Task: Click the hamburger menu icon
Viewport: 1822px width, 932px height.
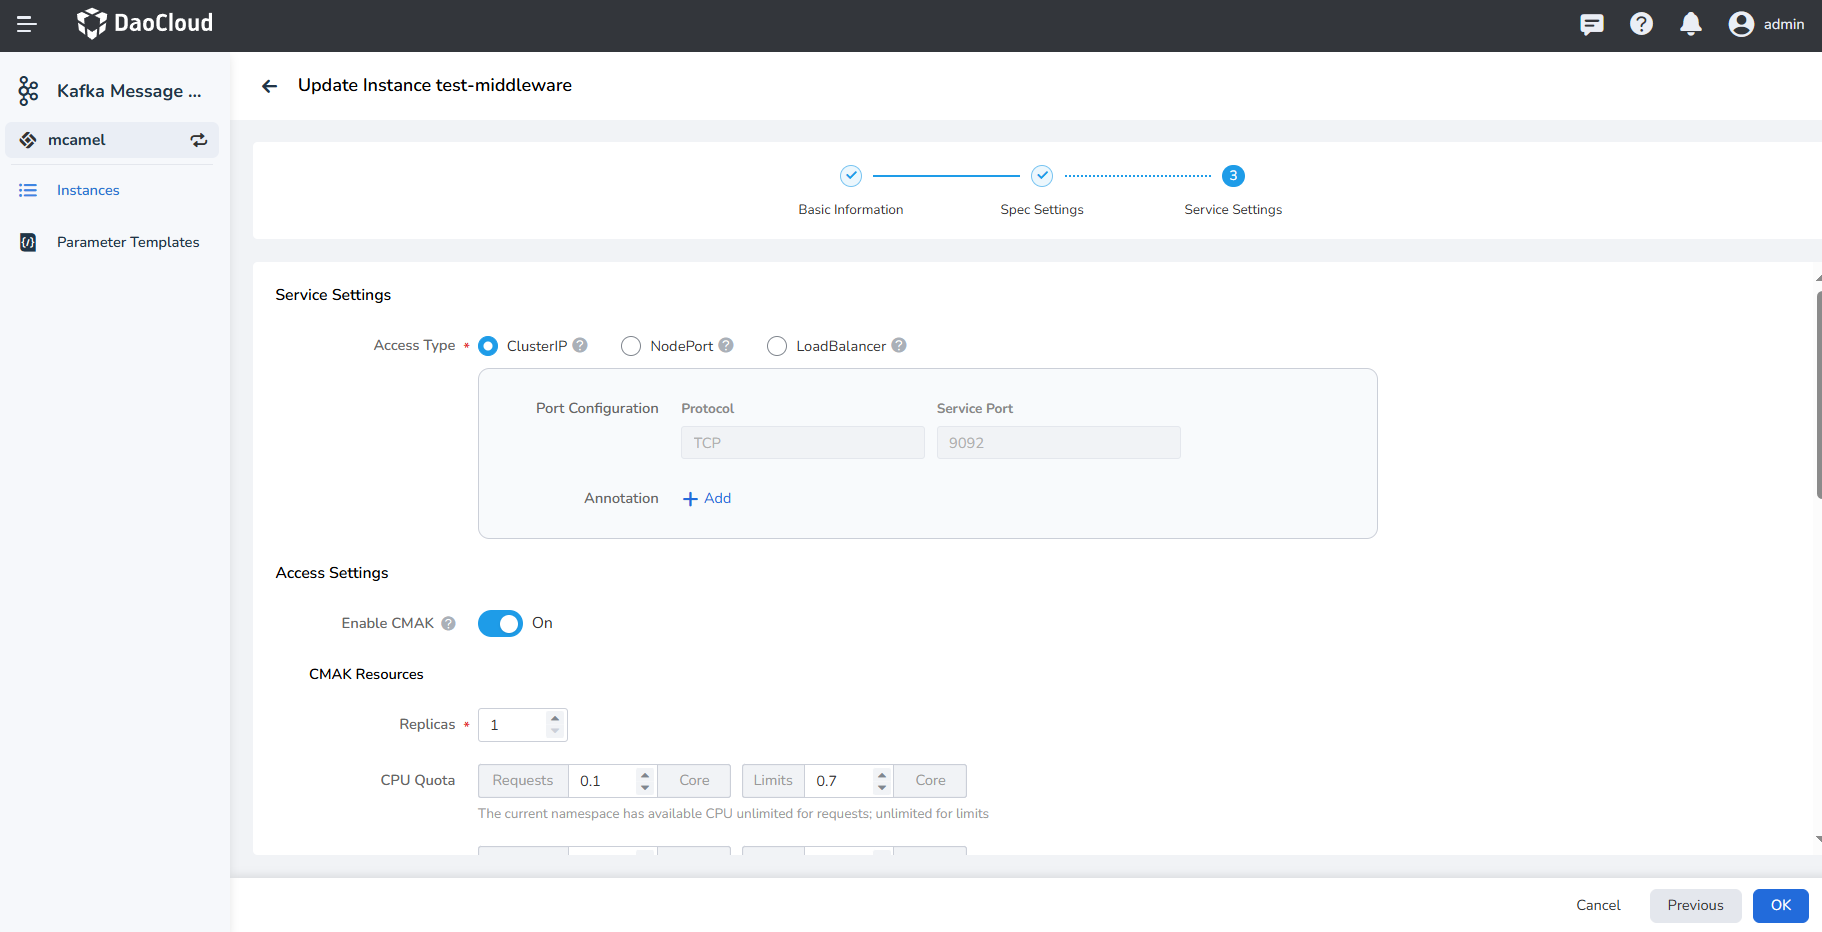Action: click(x=27, y=24)
